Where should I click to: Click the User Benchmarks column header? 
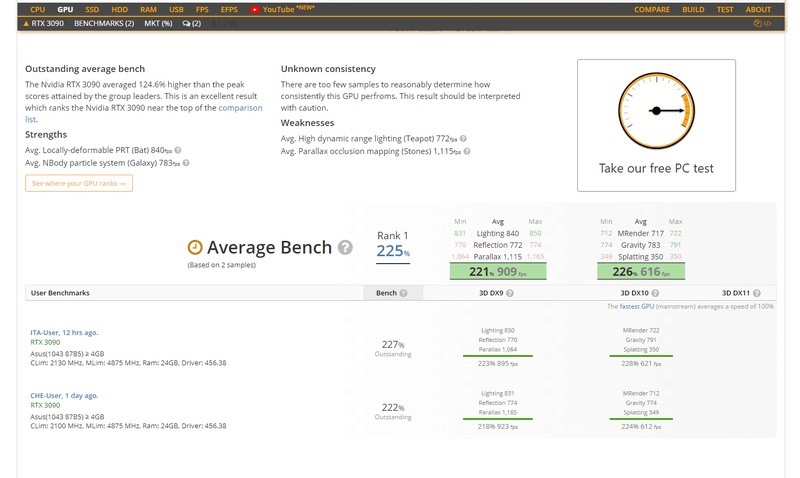(60, 293)
